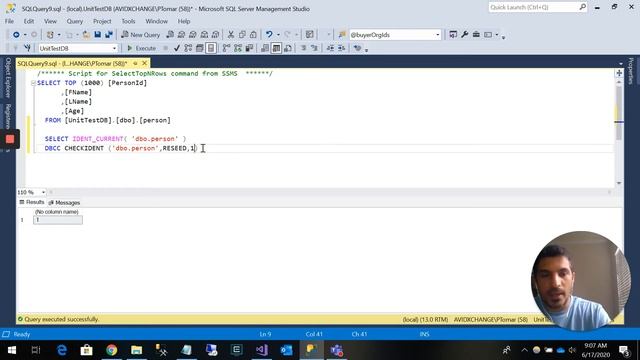Open the Tools menu
Image resolution: width=640 pixels, height=360 pixels.
(128, 21)
